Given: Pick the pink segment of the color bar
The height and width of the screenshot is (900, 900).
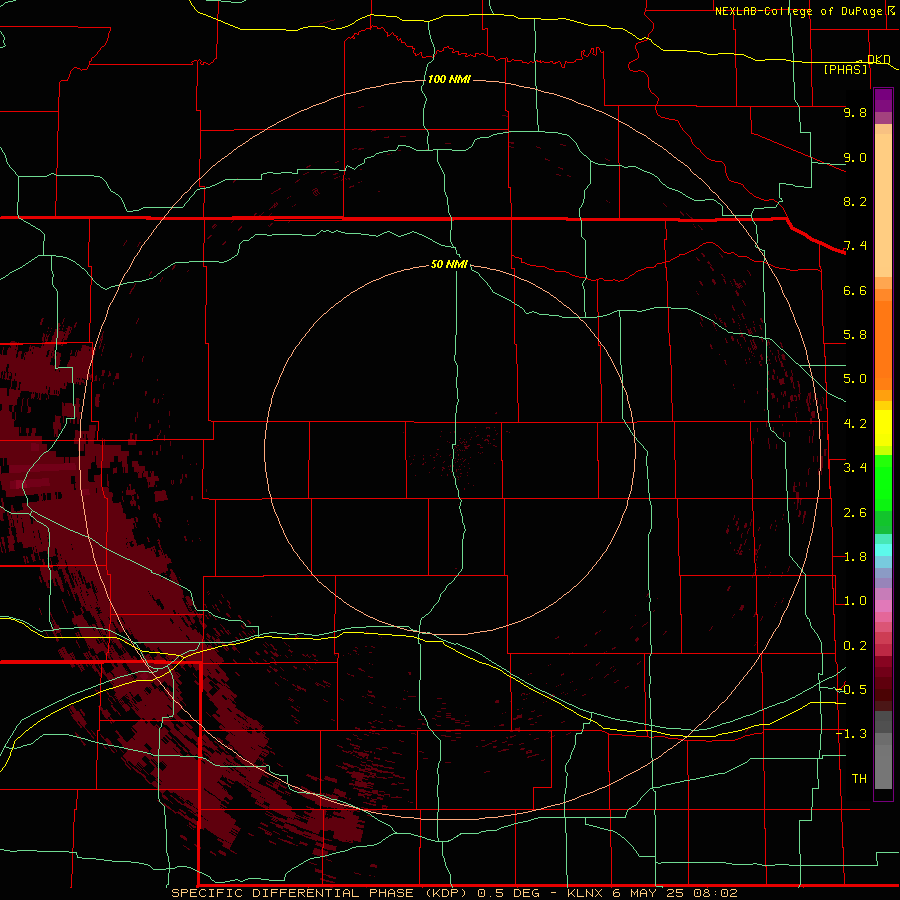Looking at the screenshot, I should pyautogui.click(x=883, y=606).
